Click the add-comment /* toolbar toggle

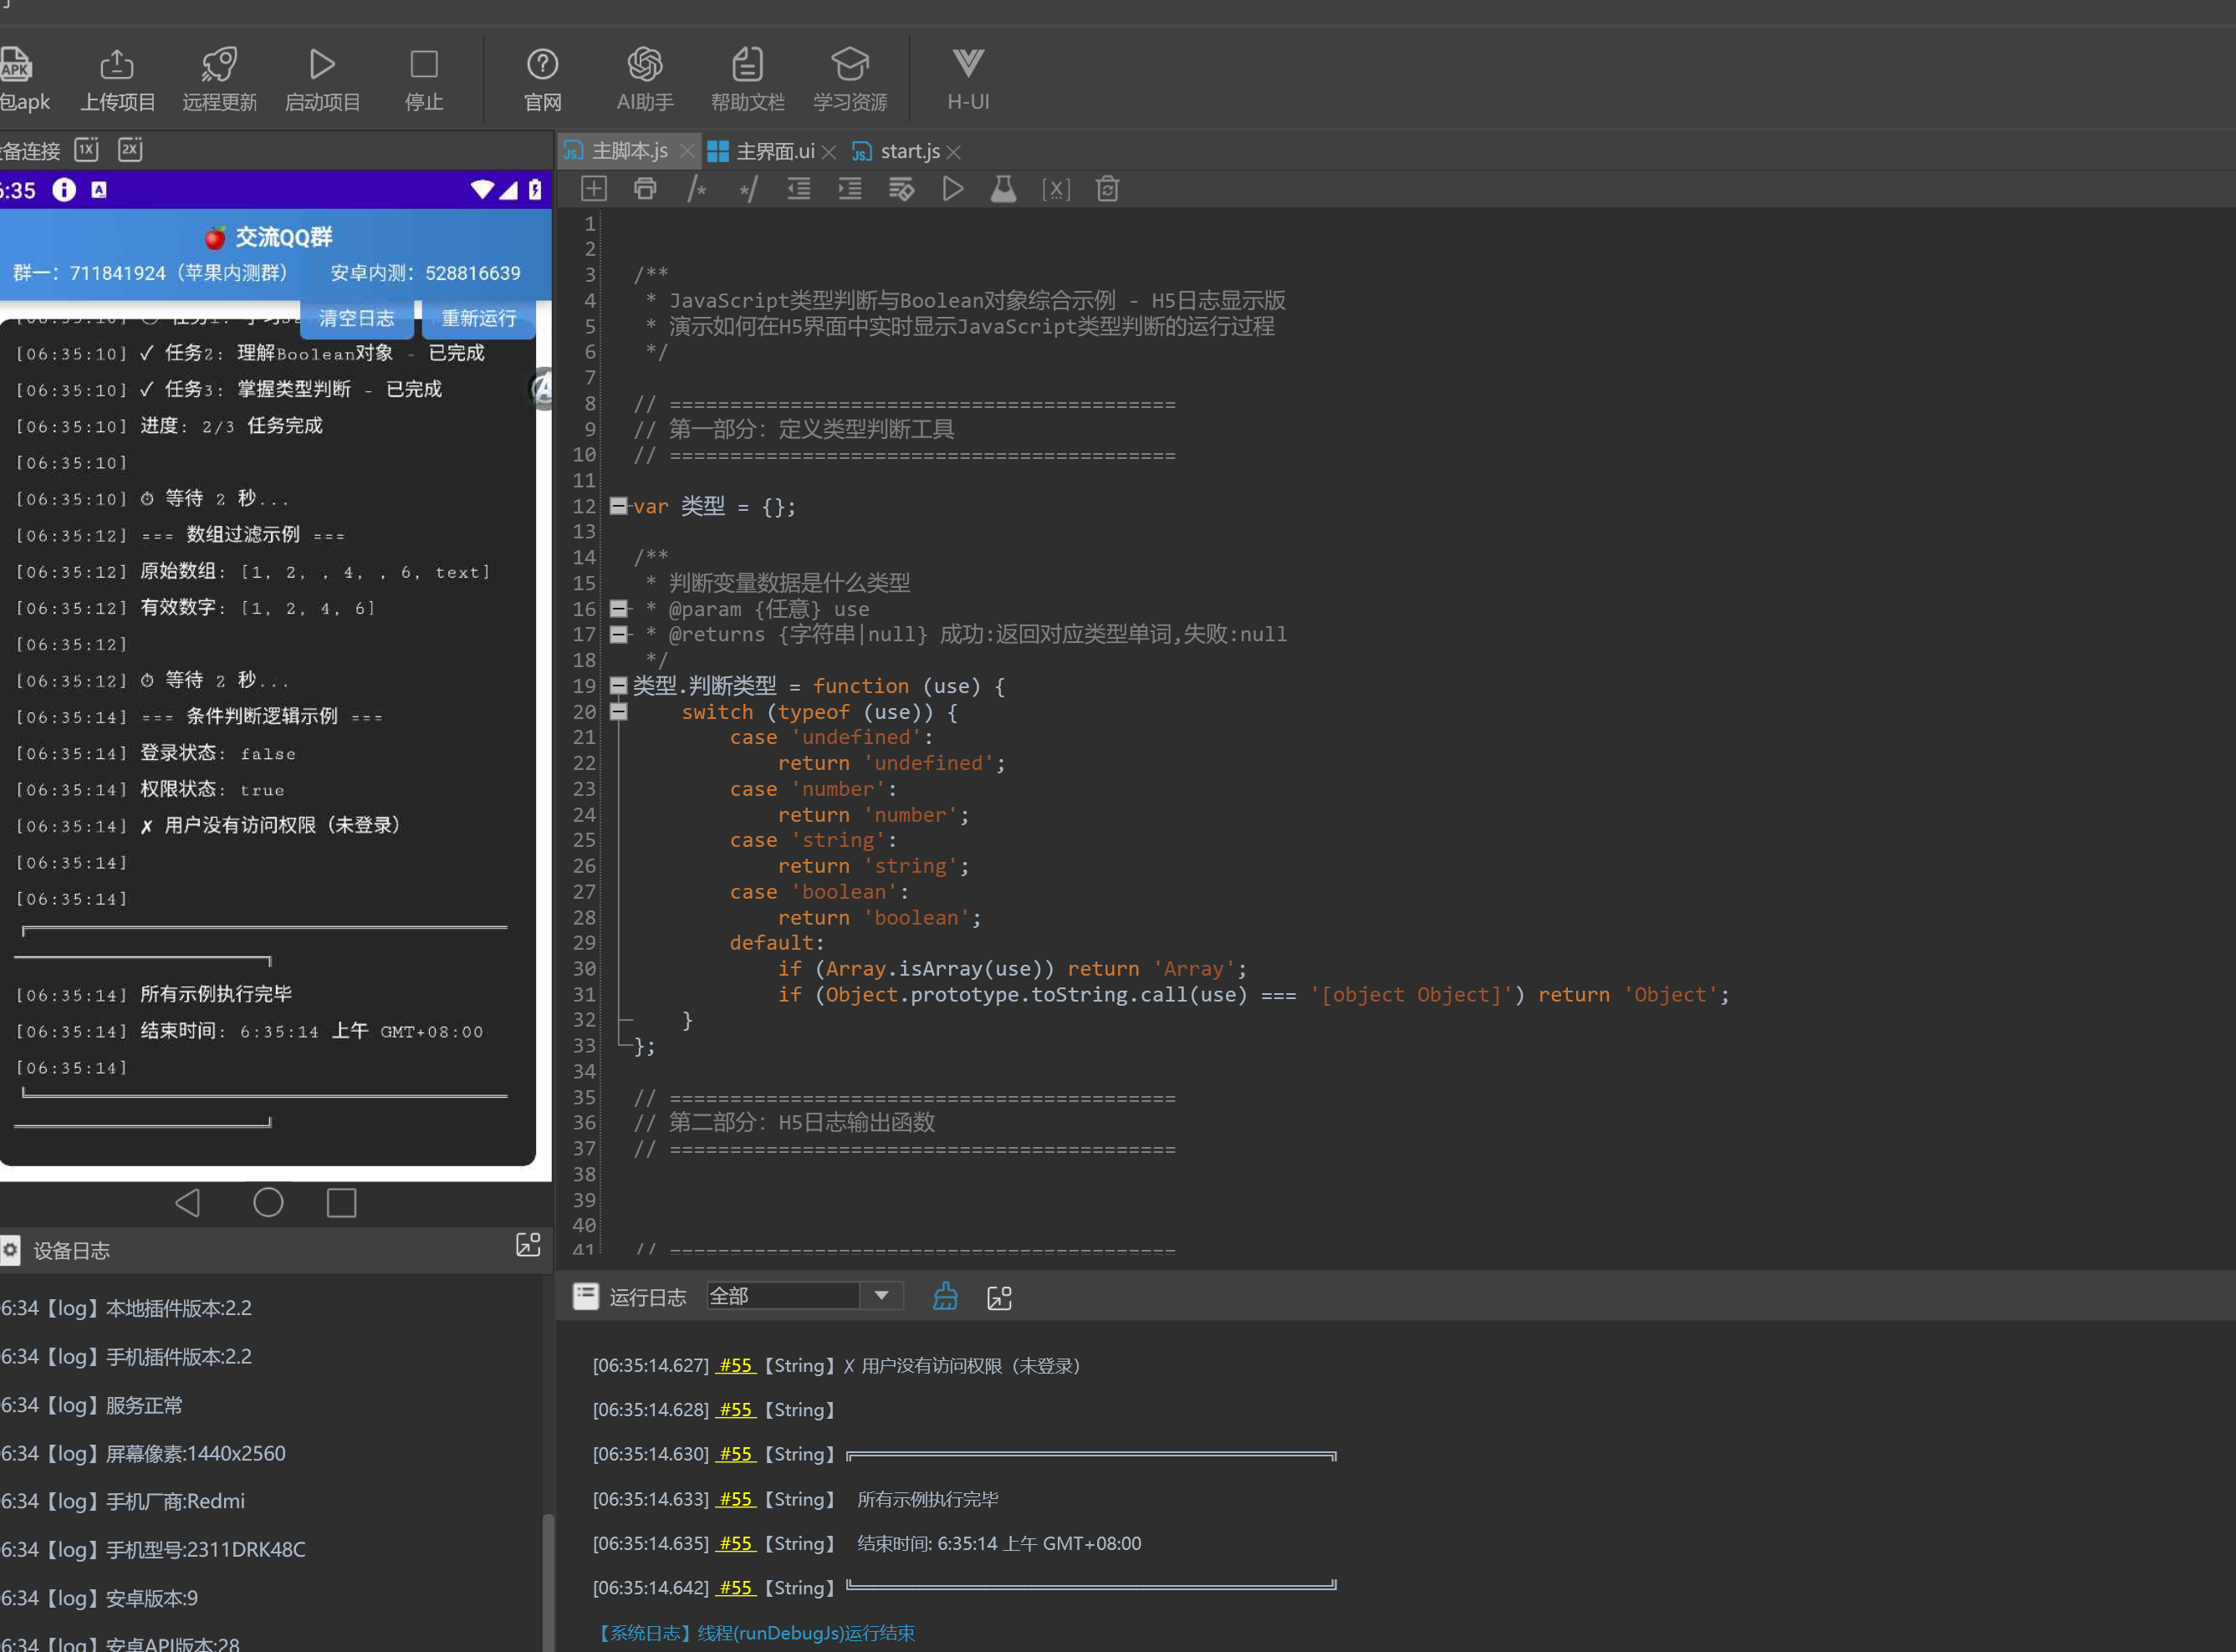[x=697, y=189]
